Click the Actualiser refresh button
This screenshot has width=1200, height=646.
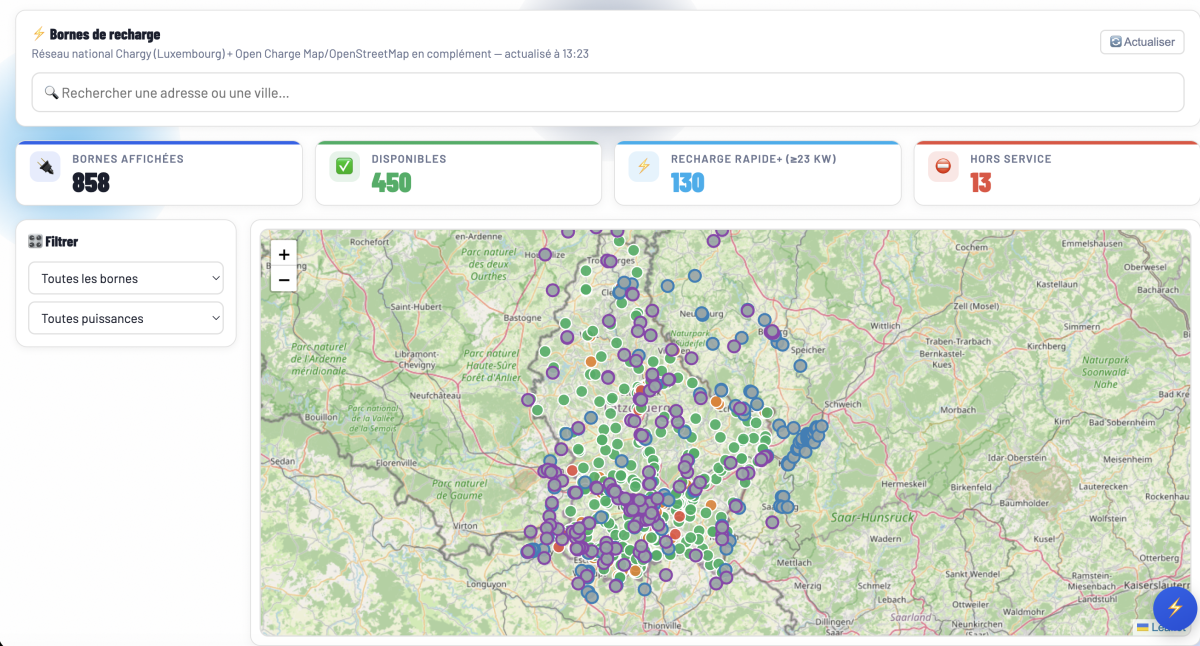pyautogui.click(x=1142, y=42)
